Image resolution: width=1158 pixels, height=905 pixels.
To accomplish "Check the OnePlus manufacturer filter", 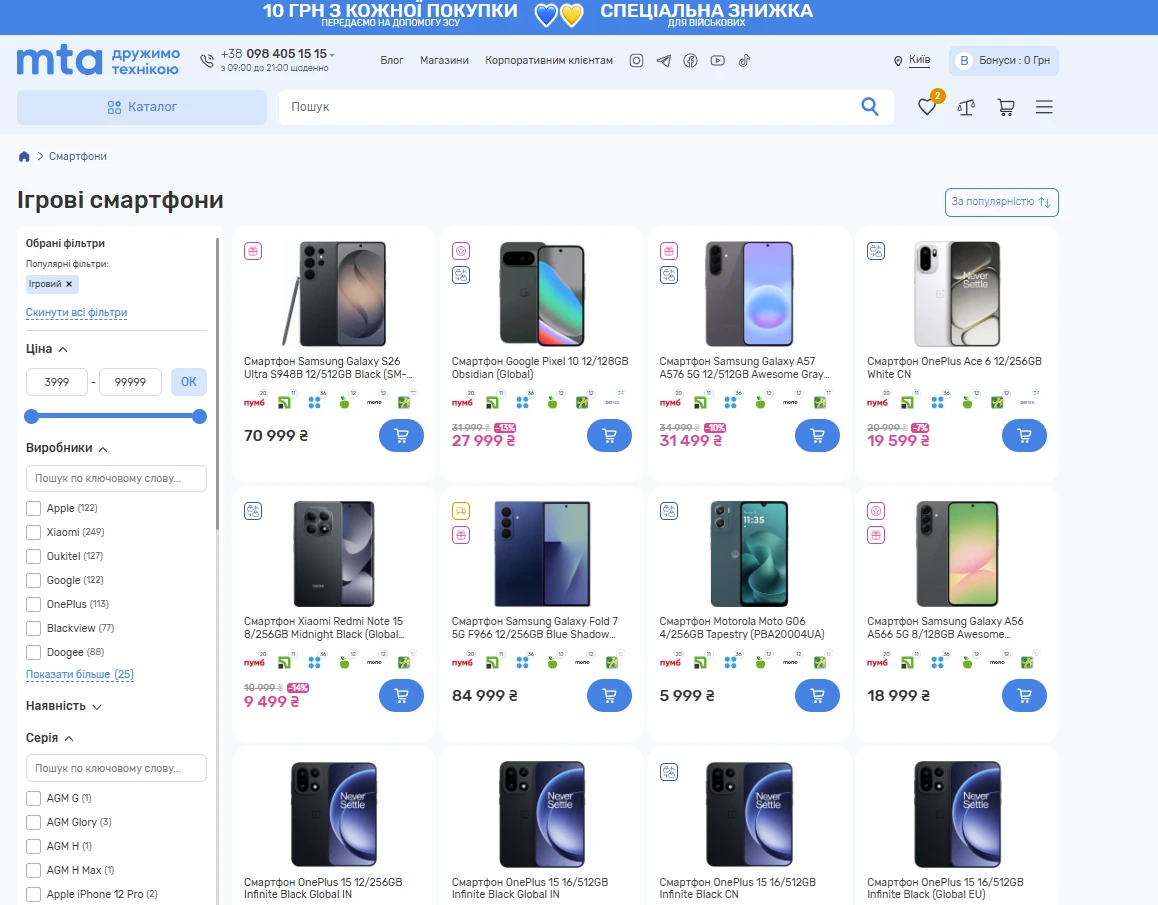I will [33, 604].
